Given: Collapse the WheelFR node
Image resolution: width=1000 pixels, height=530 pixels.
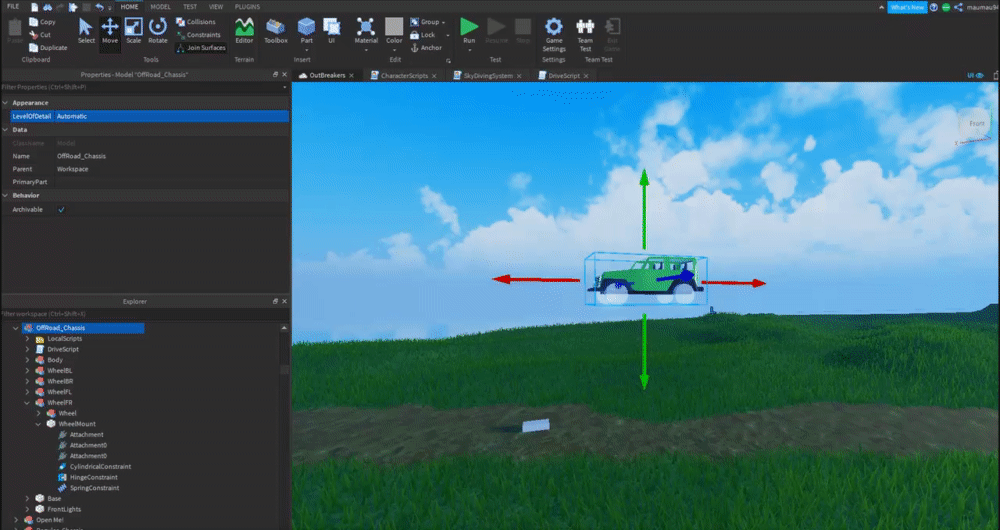Looking at the screenshot, I should [27, 402].
